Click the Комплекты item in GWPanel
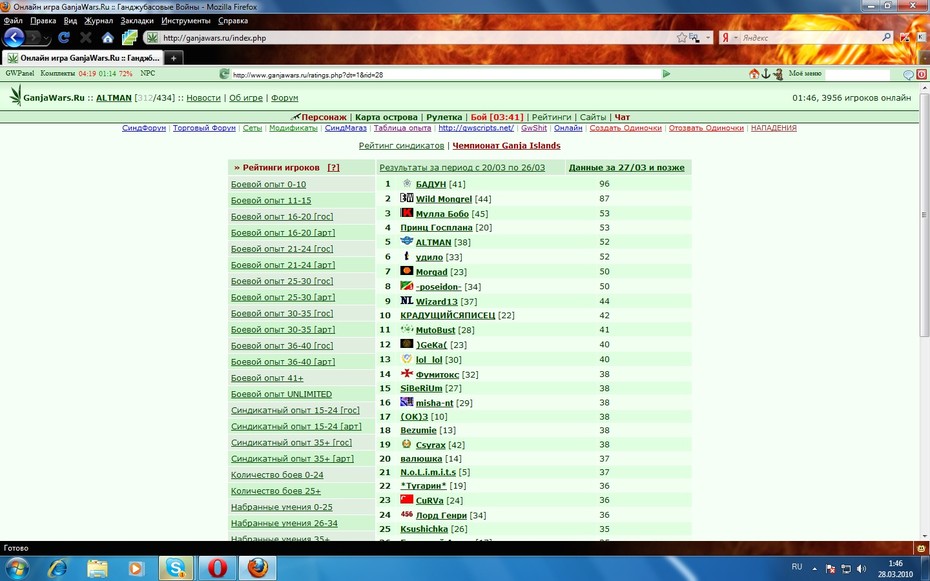Viewport: 930px width, 581px height. (58, 74)
